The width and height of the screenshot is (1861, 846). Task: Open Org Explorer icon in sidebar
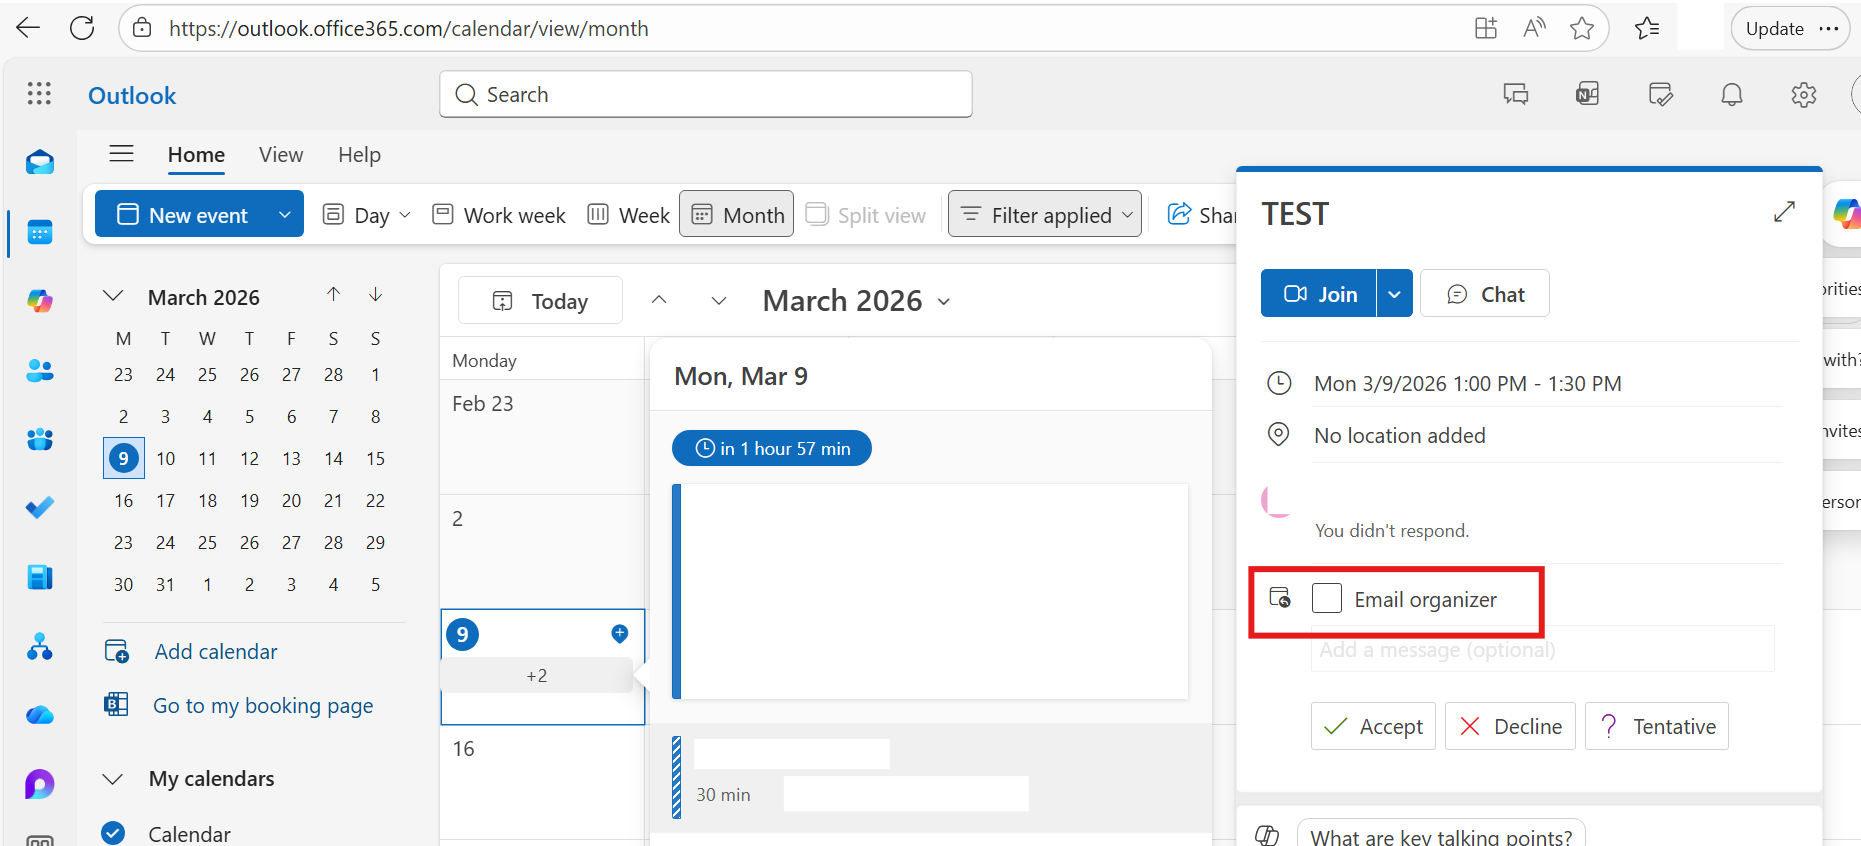(40, 647)
